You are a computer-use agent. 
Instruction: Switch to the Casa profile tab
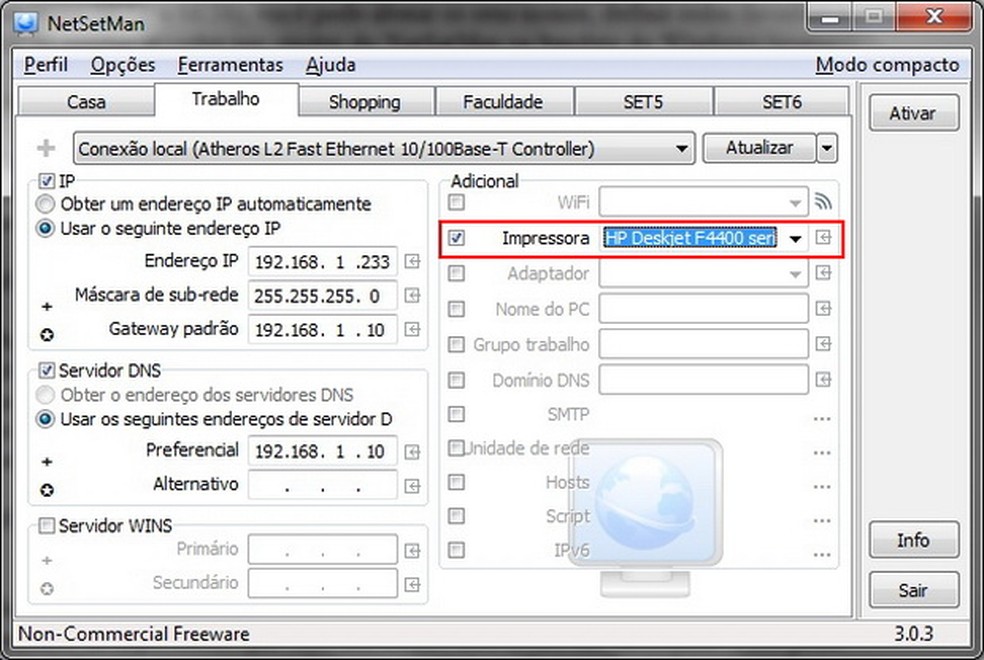pyautogui.click(x=86, y=102)
